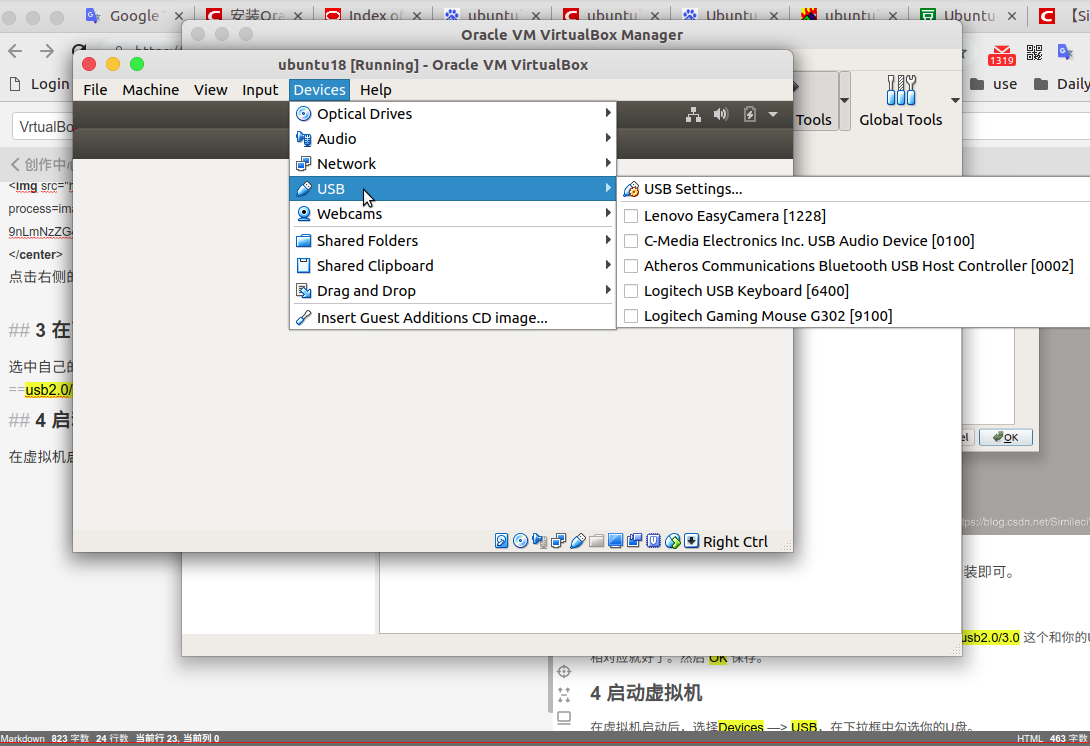Click the Global Tools screwdriver-wrench icon

point(901,90)
